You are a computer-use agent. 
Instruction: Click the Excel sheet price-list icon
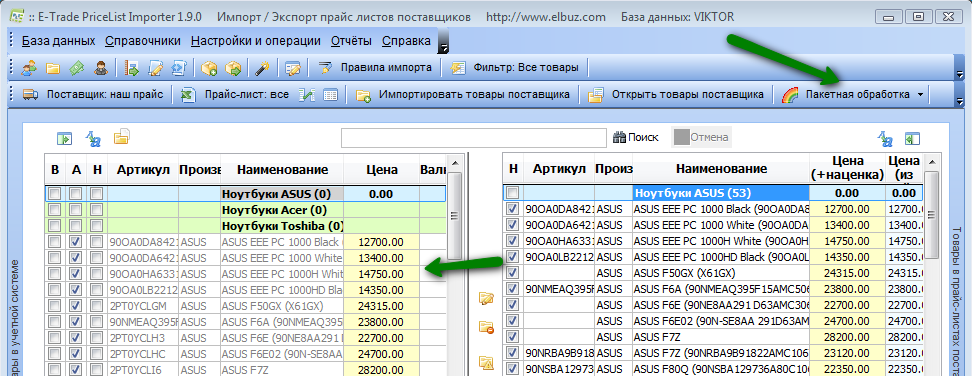tap(187, 95)
